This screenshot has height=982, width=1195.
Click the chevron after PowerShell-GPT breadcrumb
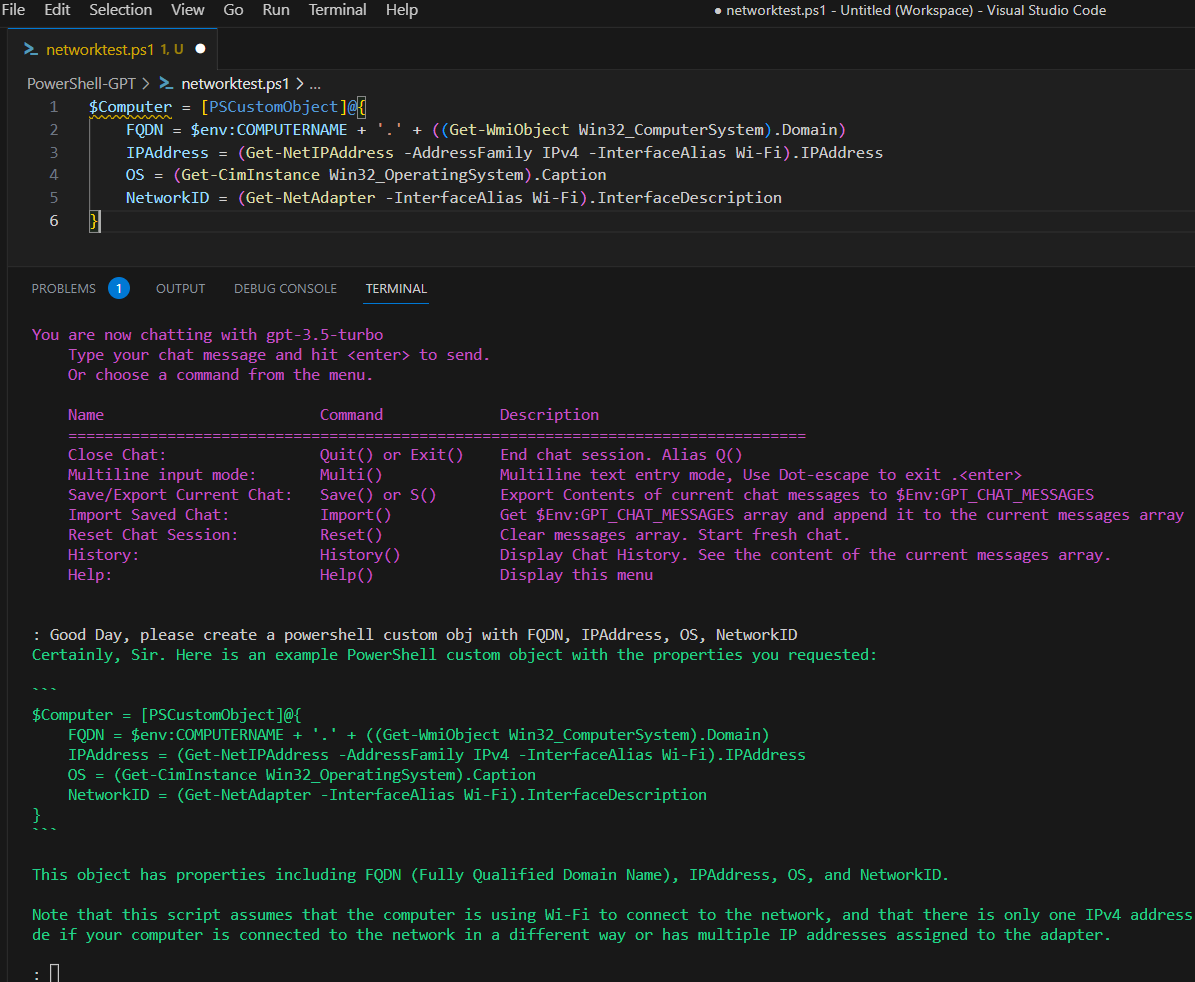click(146, 84)
